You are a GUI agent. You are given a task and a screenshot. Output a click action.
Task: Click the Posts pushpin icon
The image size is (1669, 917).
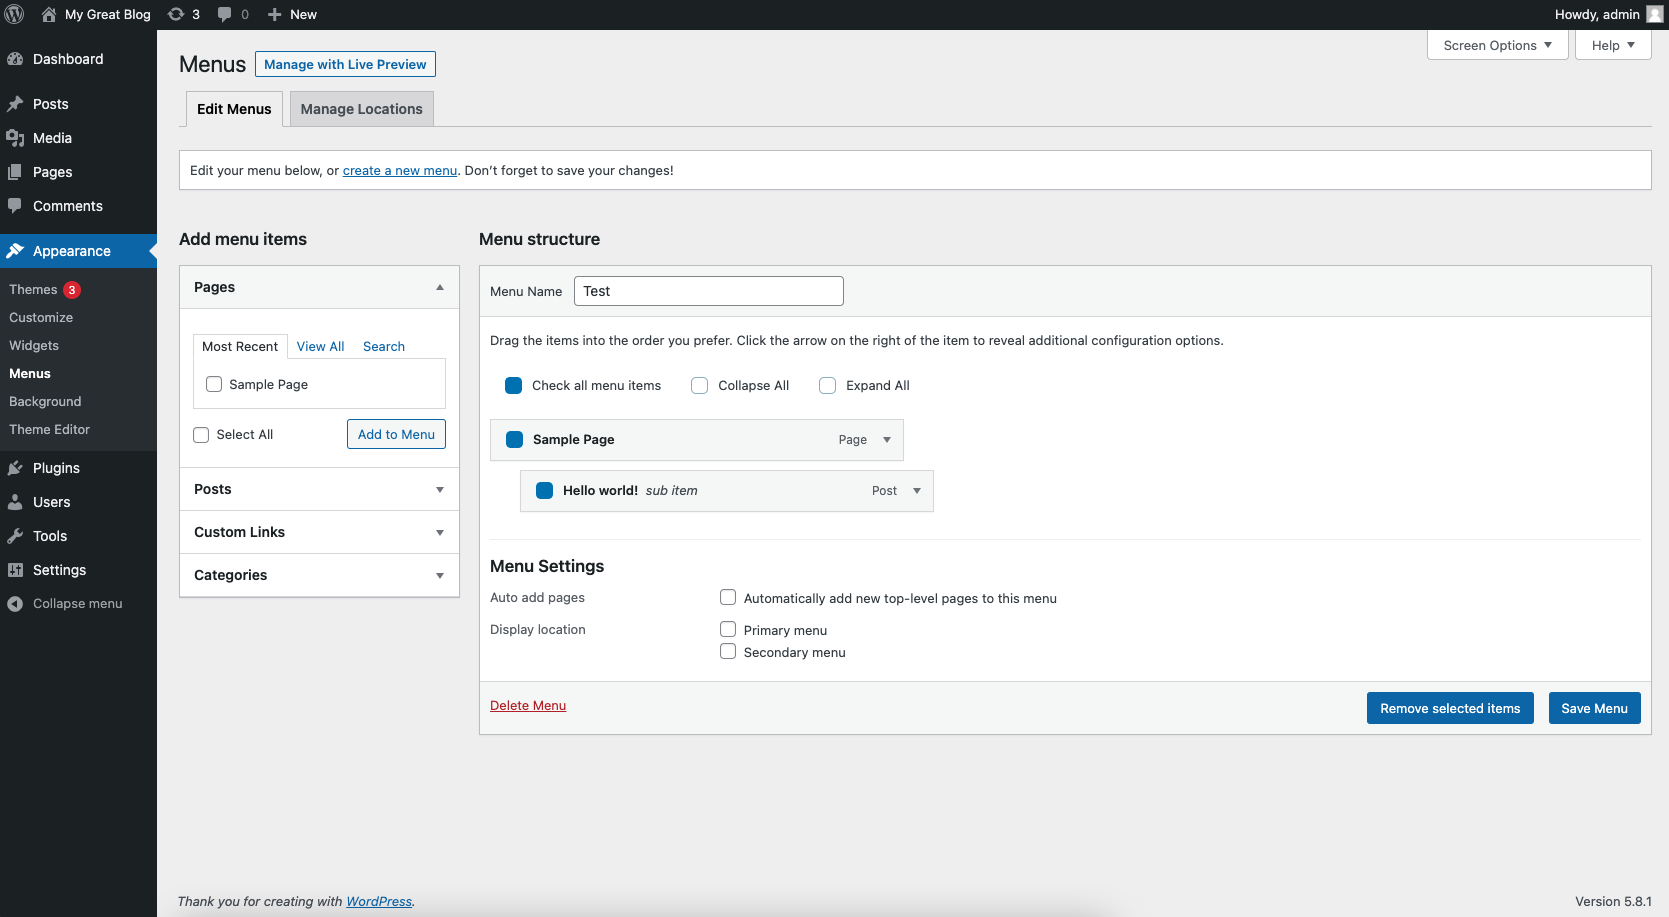15,104
